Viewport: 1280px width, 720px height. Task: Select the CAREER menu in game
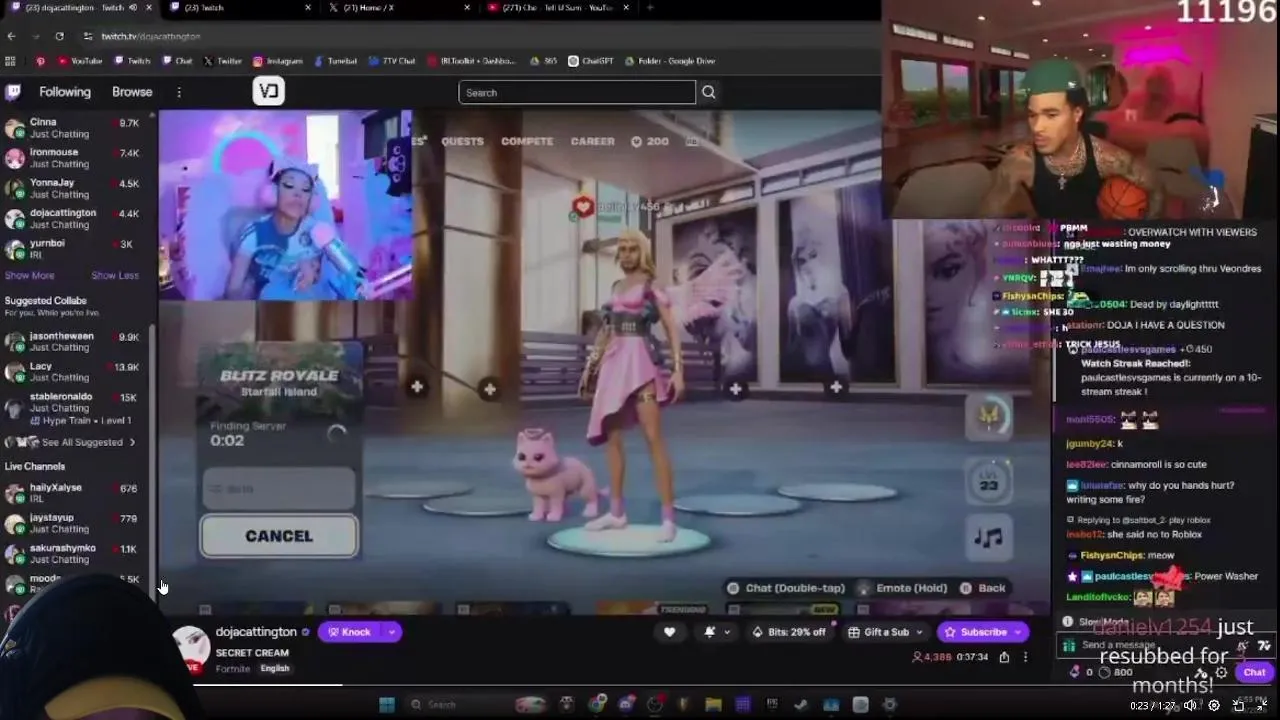coord(593,141)
